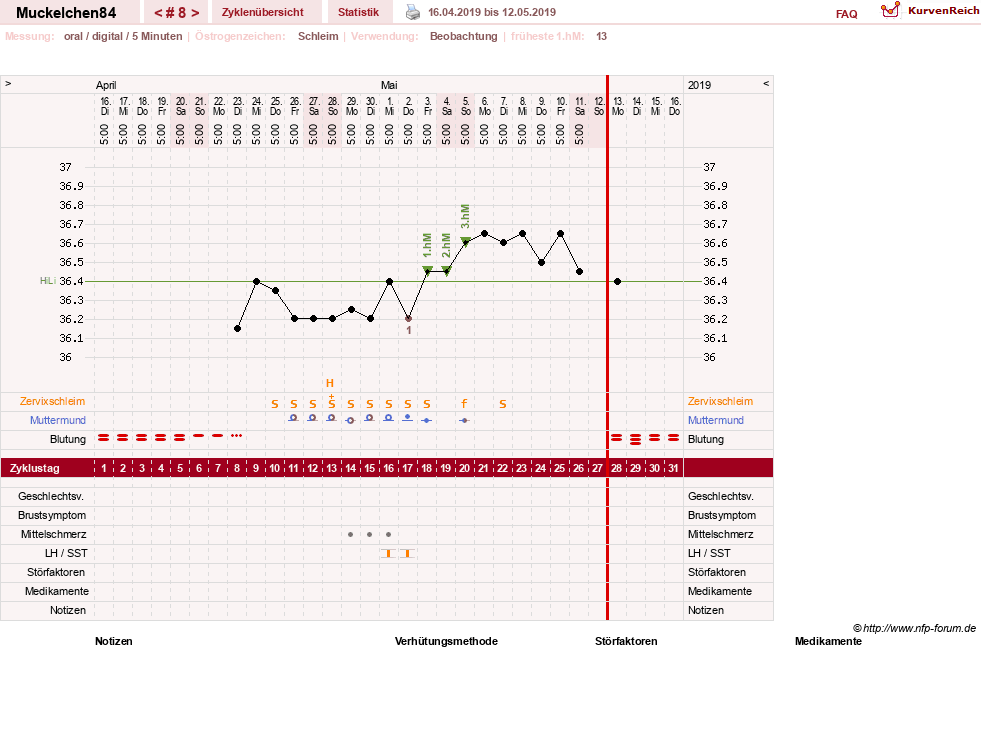Click the top-right chart scroll arrow
The width and height of the screenshot is (981, 740).
766,84
